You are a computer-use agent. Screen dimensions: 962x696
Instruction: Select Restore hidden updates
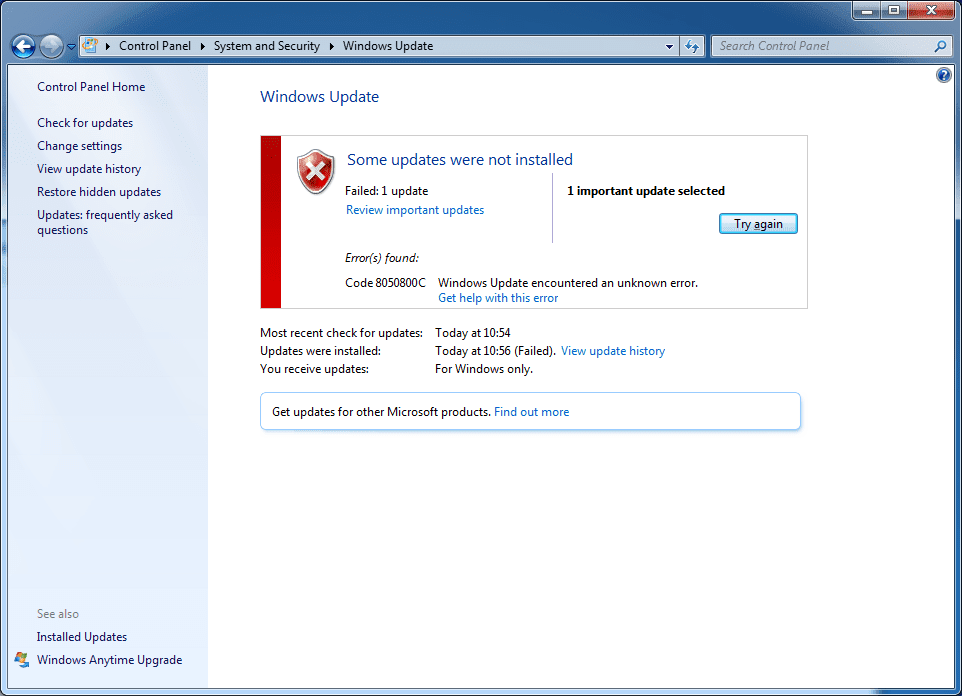click(x=98, y=191)
